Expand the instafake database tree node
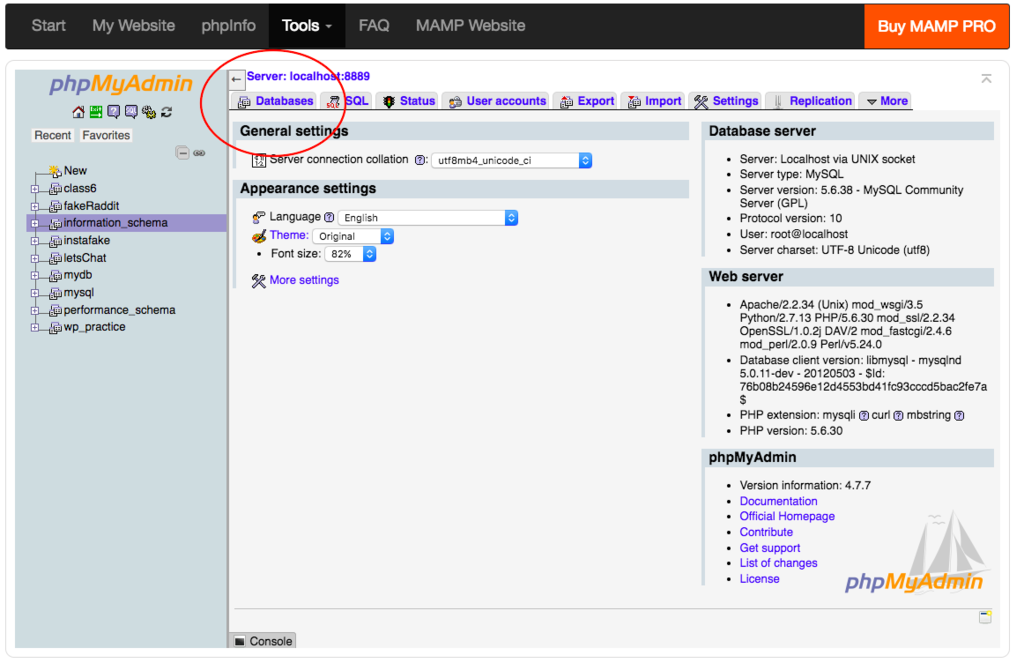This screenshot has height=663, width=1024. 35,241
